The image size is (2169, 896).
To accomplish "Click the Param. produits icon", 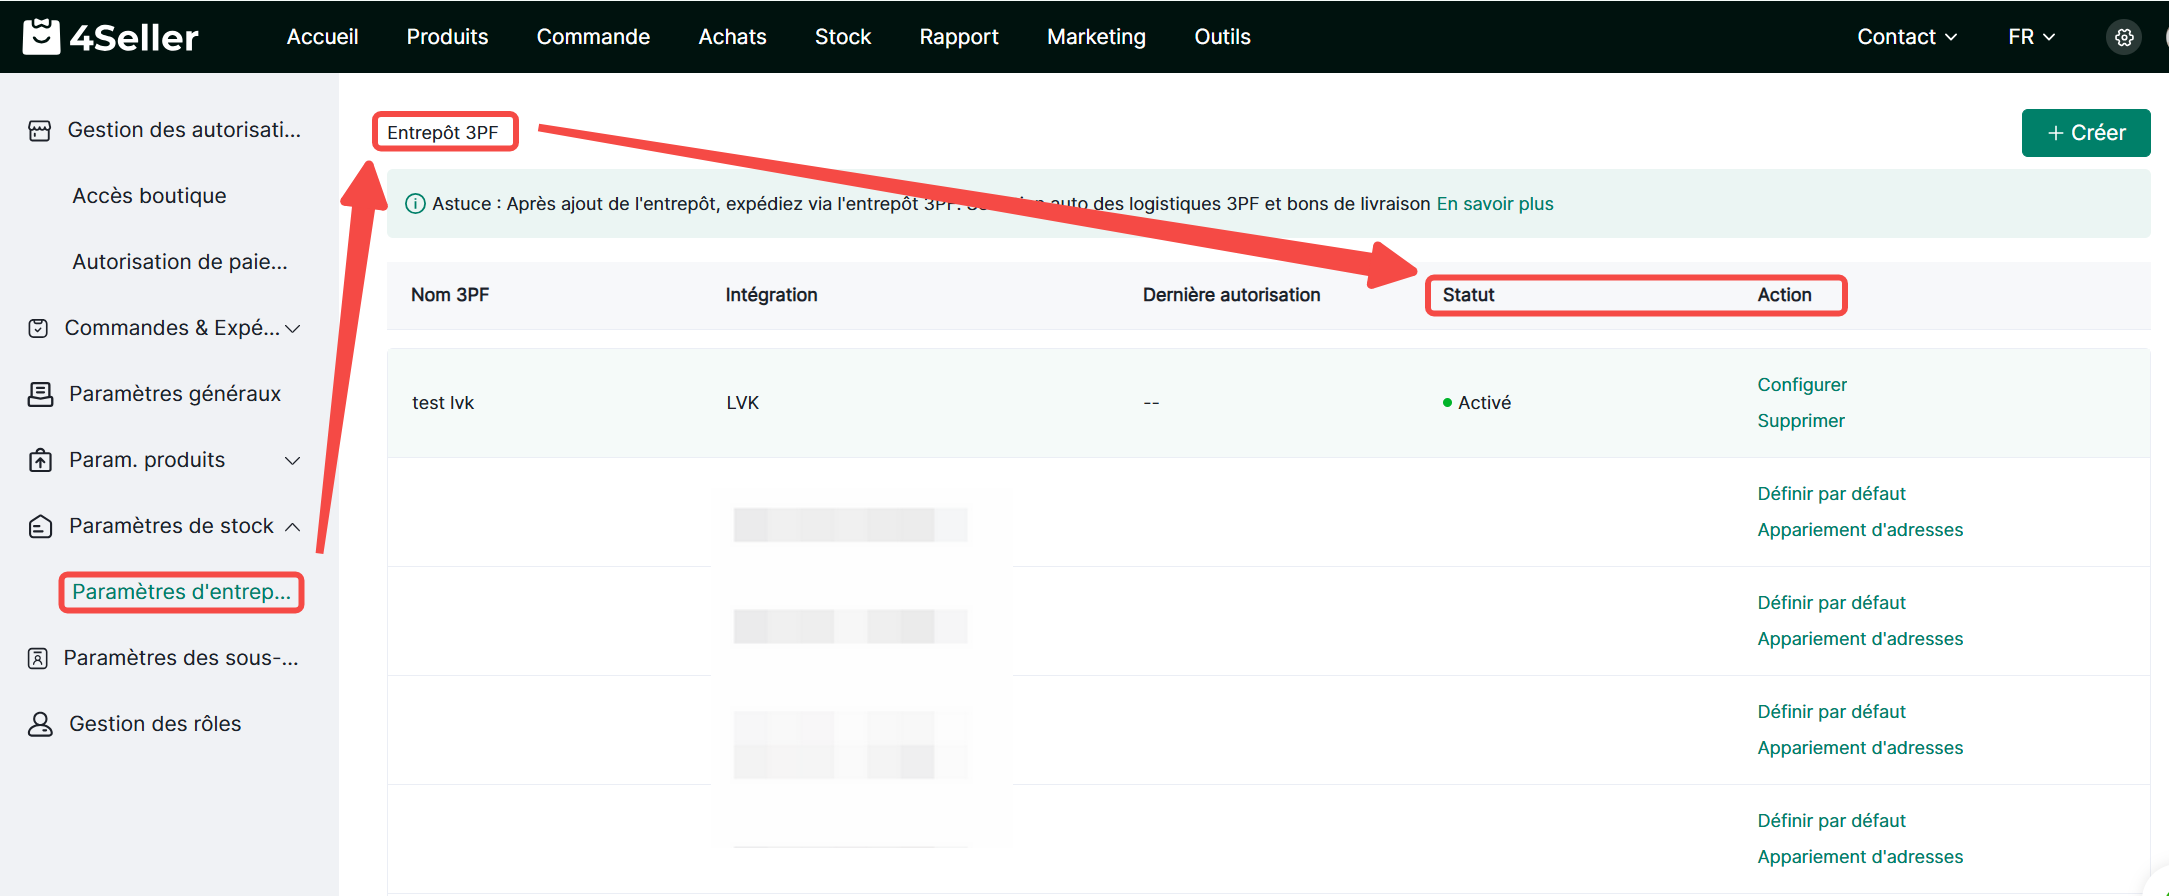I will tap(40, 461).
